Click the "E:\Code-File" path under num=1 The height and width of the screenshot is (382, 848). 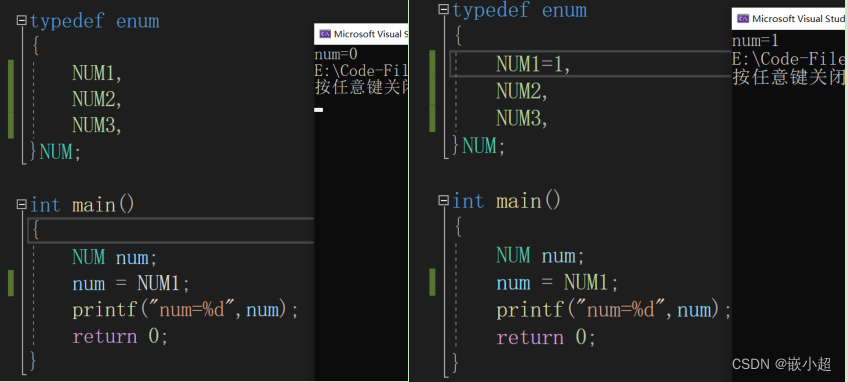tap(789, 58)
